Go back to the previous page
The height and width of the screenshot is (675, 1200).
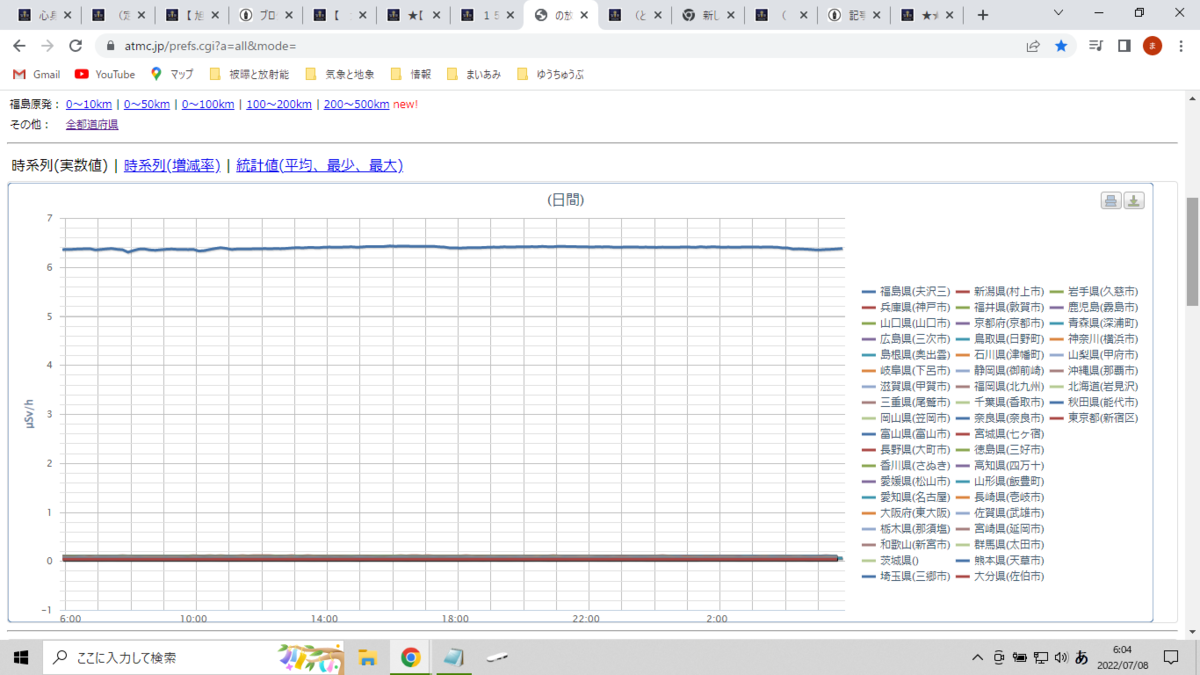pyautogui.click(x=19, y=46)
